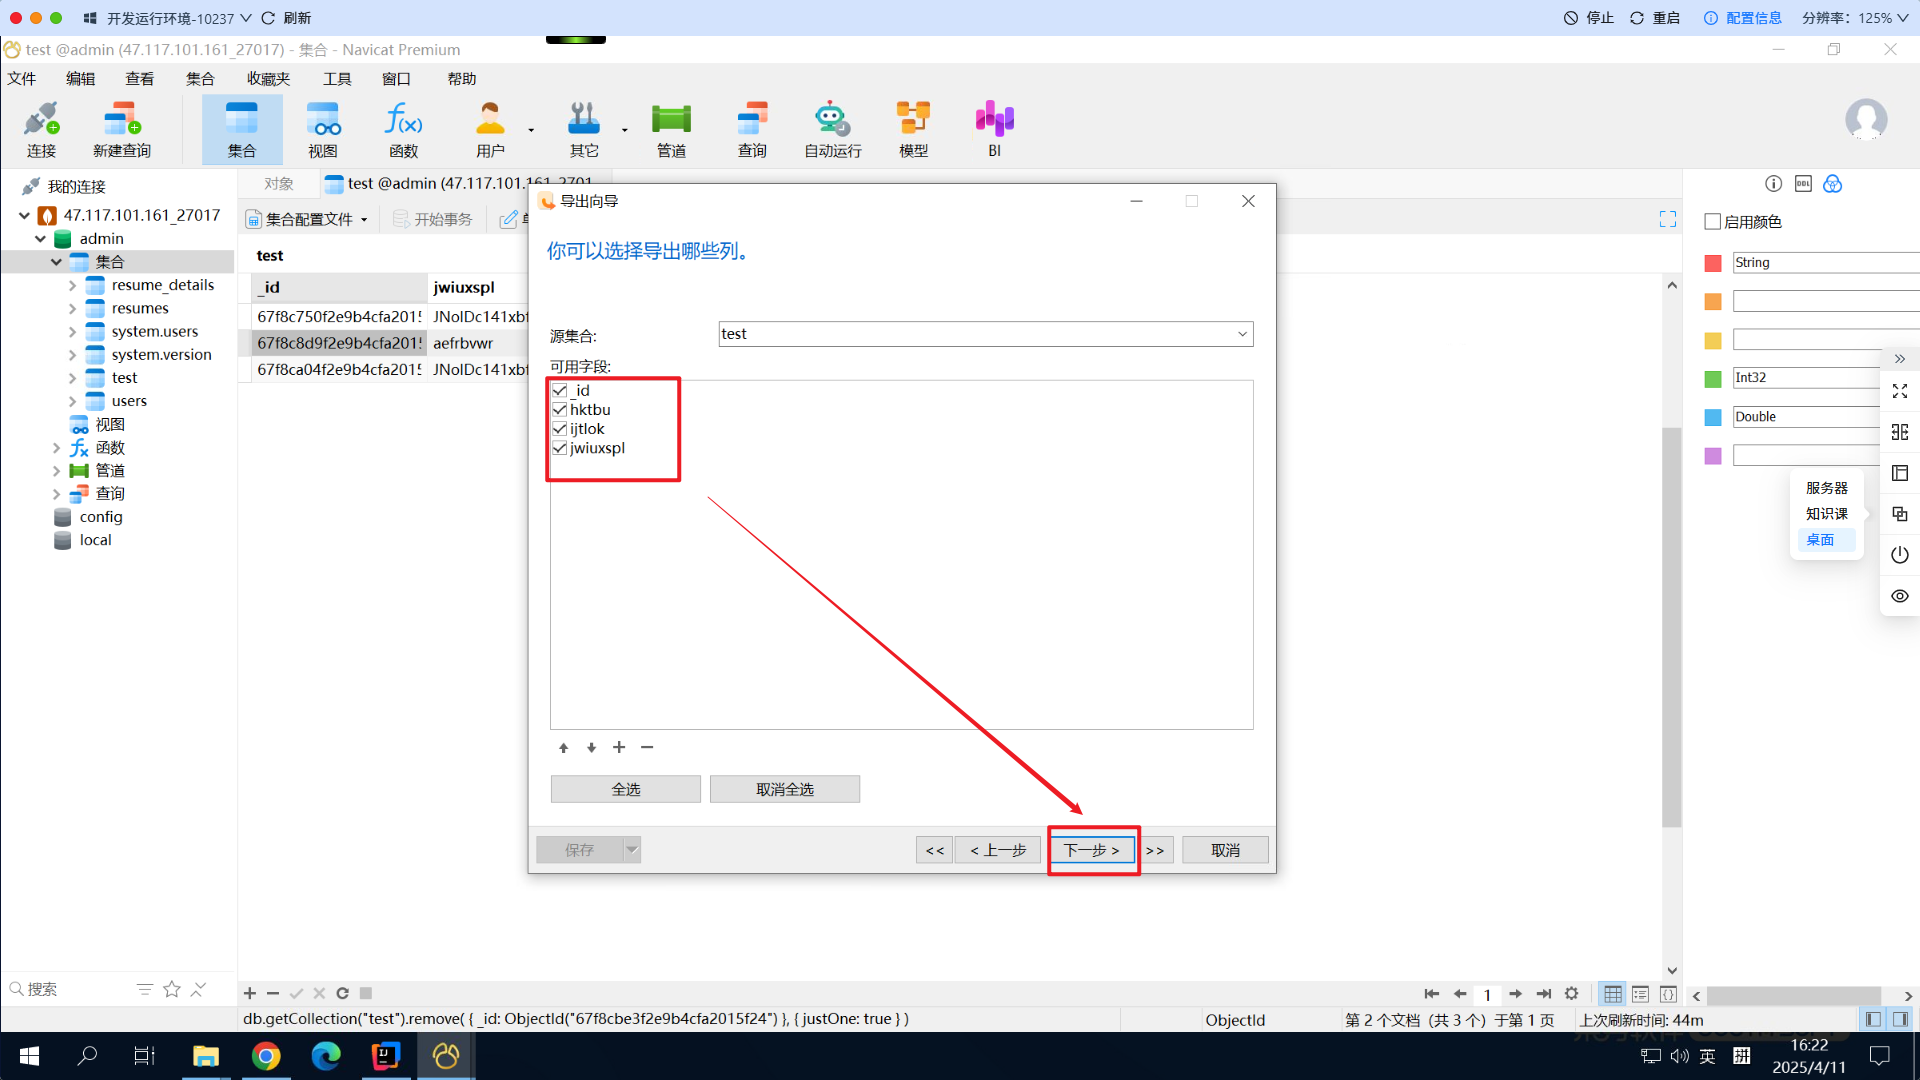Click the 全选 select all button
Viewport: 1920px width, 1080px height.
click(x=626, y=789)
